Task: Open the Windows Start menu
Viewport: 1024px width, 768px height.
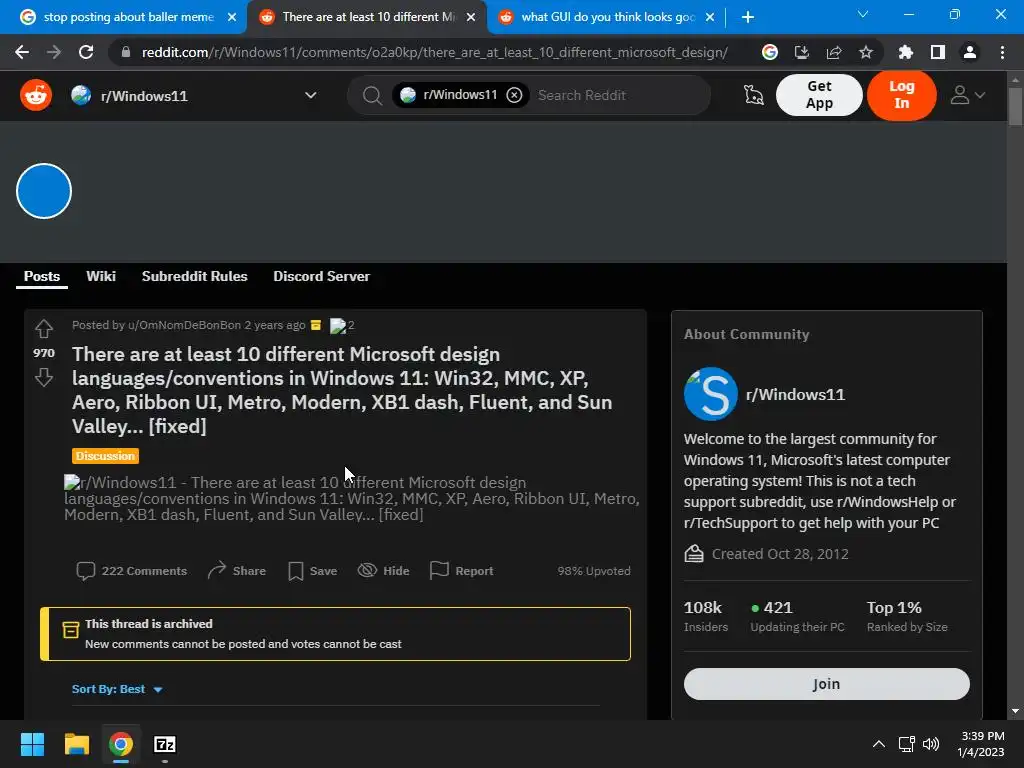Action: point(32,744)
